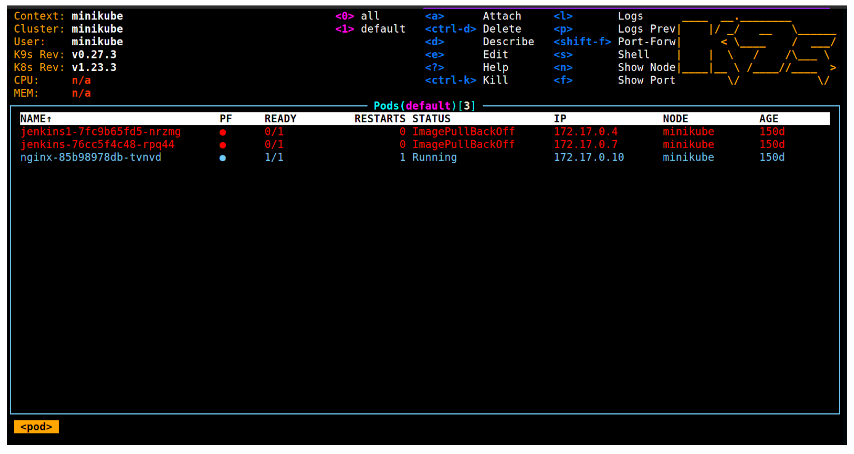Click the CPU n/a value
The image size is (854, 454).
click(81, 80)
